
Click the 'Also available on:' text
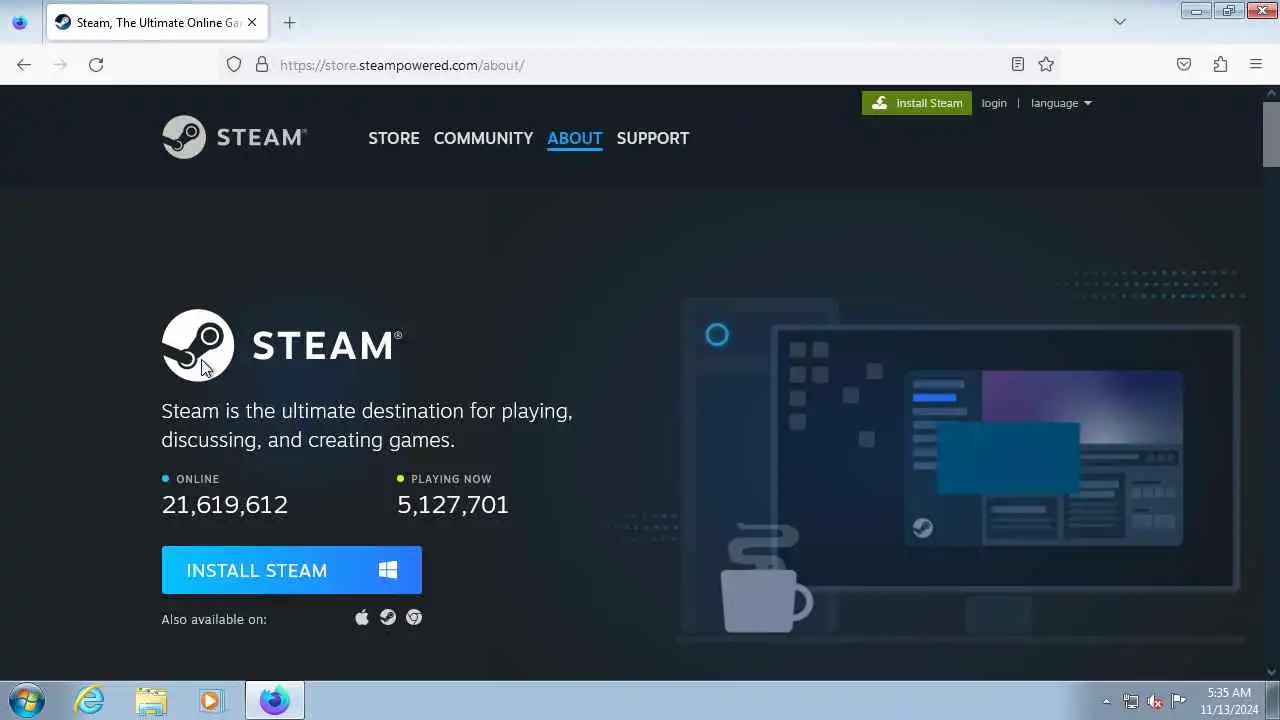click(x=214, y=619)
